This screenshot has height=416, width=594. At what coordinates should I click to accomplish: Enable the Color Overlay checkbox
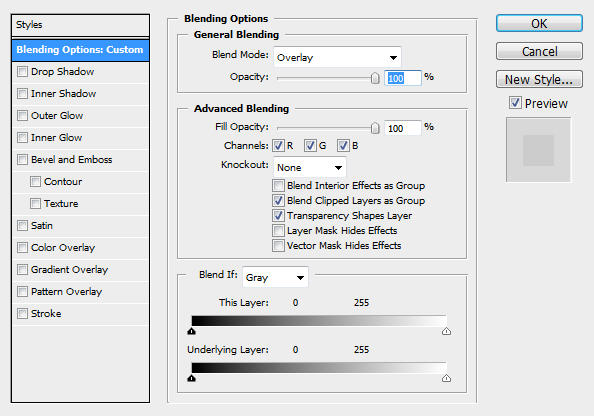(22, 247)
